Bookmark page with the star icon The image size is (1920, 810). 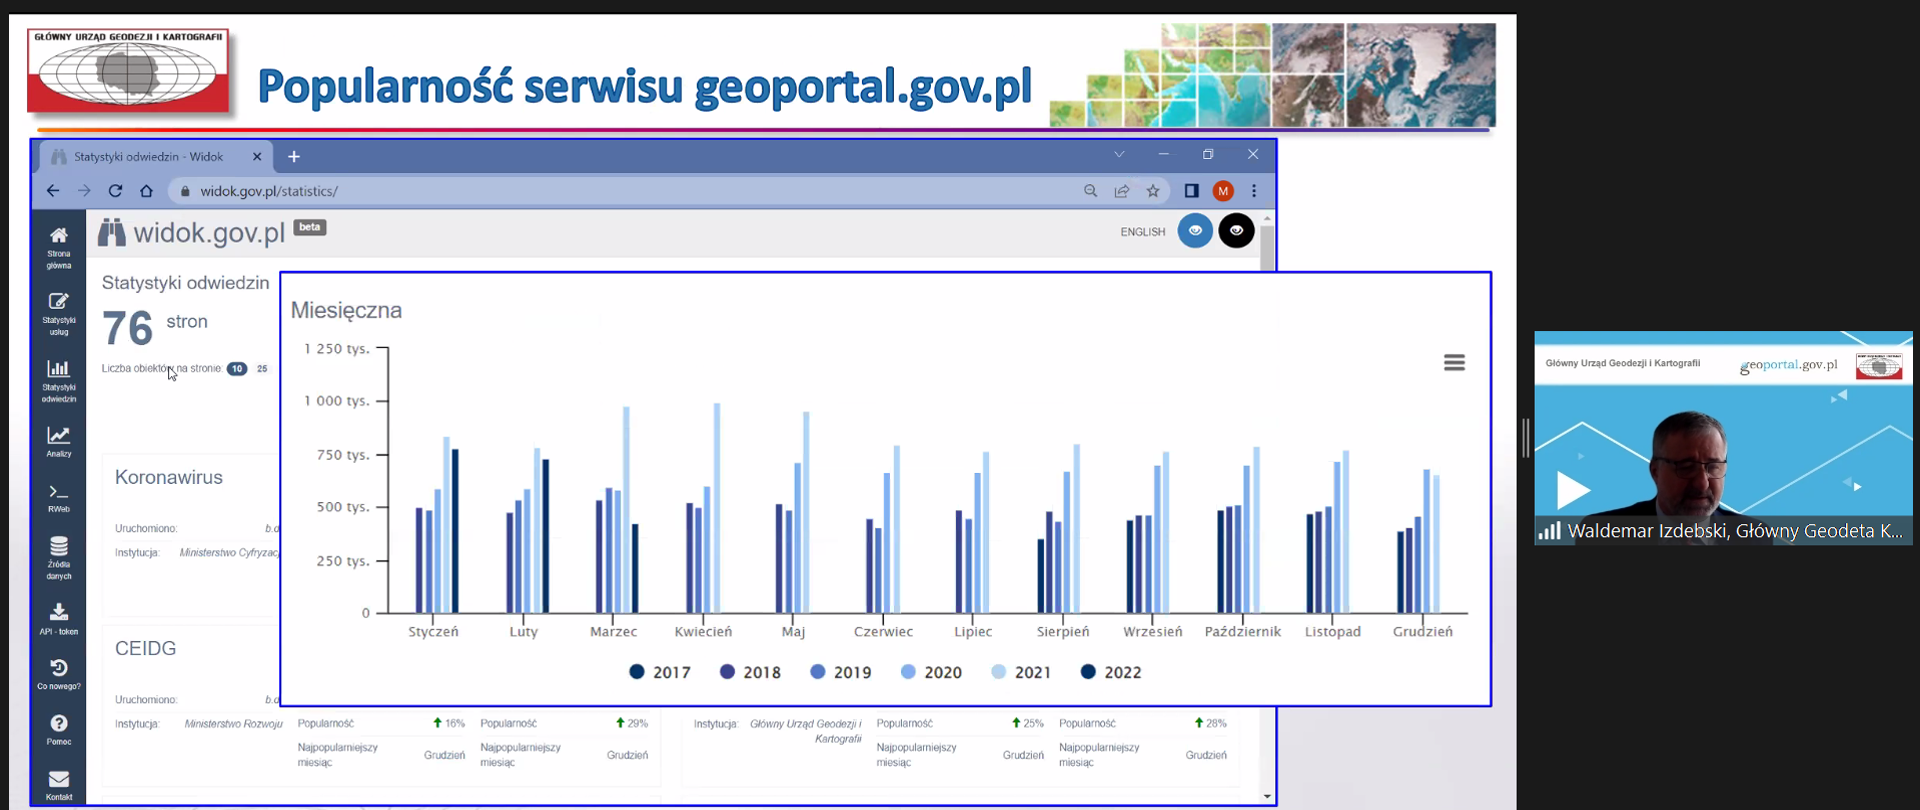[x=1153, y=191]
